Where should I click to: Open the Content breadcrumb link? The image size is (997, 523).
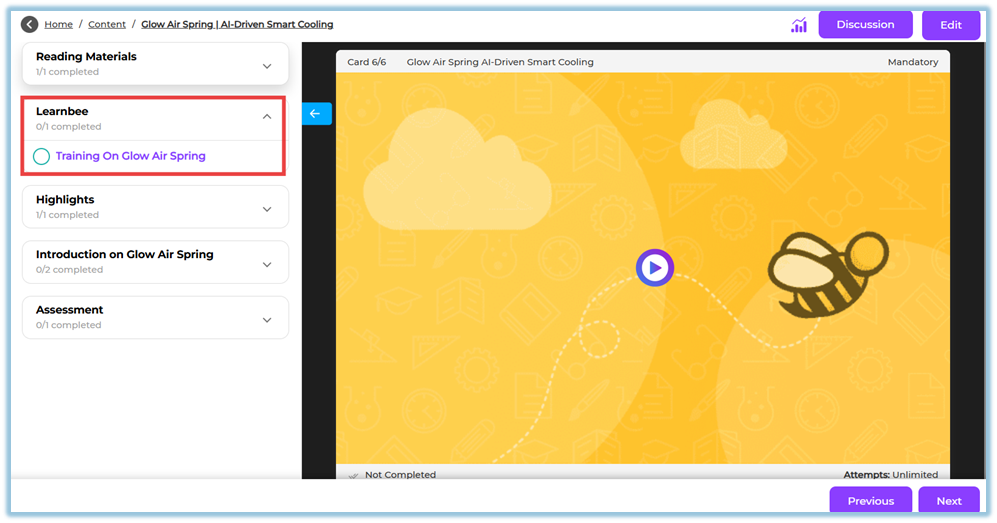tap(107, 24)
